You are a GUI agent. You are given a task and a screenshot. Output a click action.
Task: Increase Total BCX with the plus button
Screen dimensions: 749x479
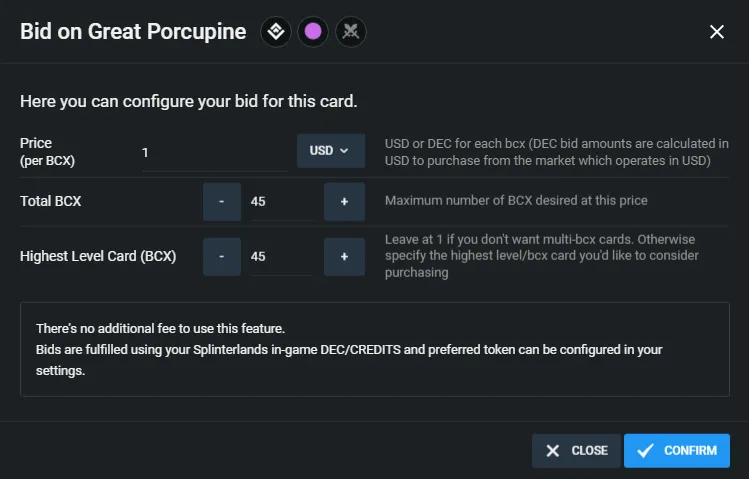[x=344, y=202]
